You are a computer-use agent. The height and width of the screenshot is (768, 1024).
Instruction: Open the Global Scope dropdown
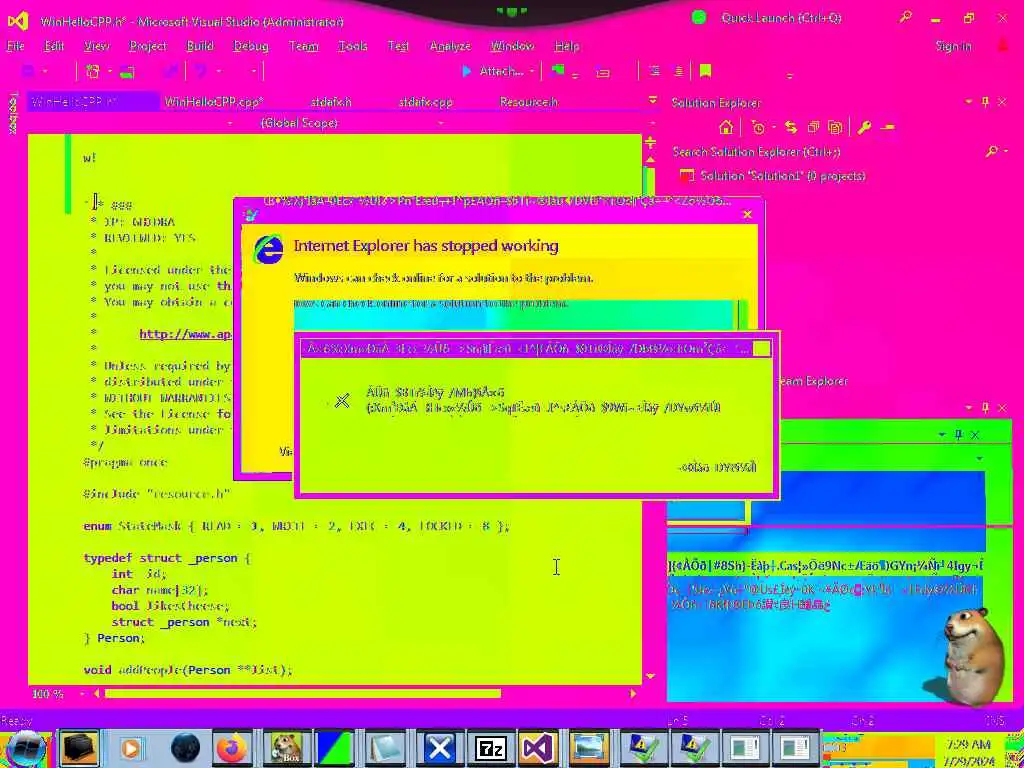point(441,123)
